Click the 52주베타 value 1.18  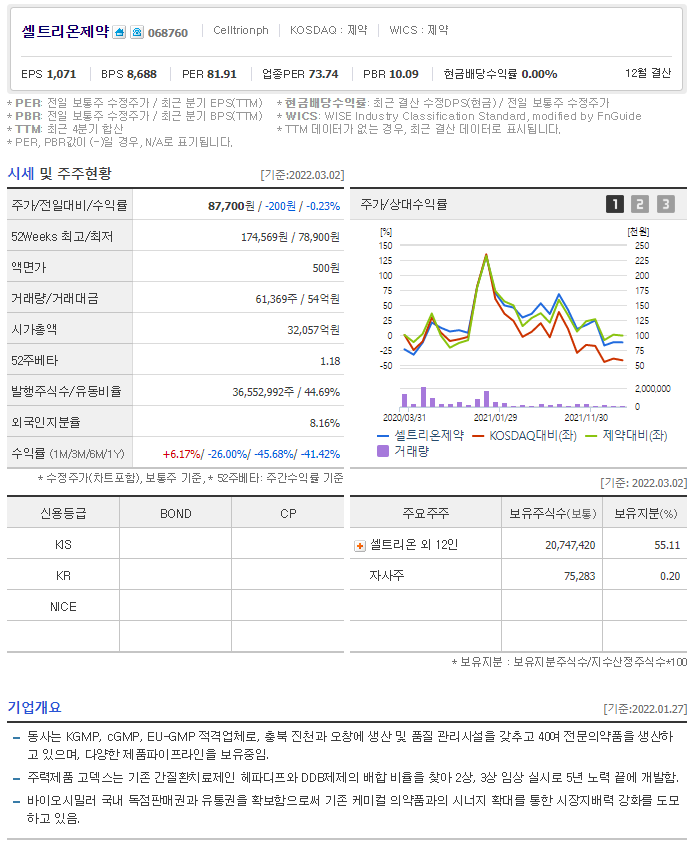click(330, 361)
